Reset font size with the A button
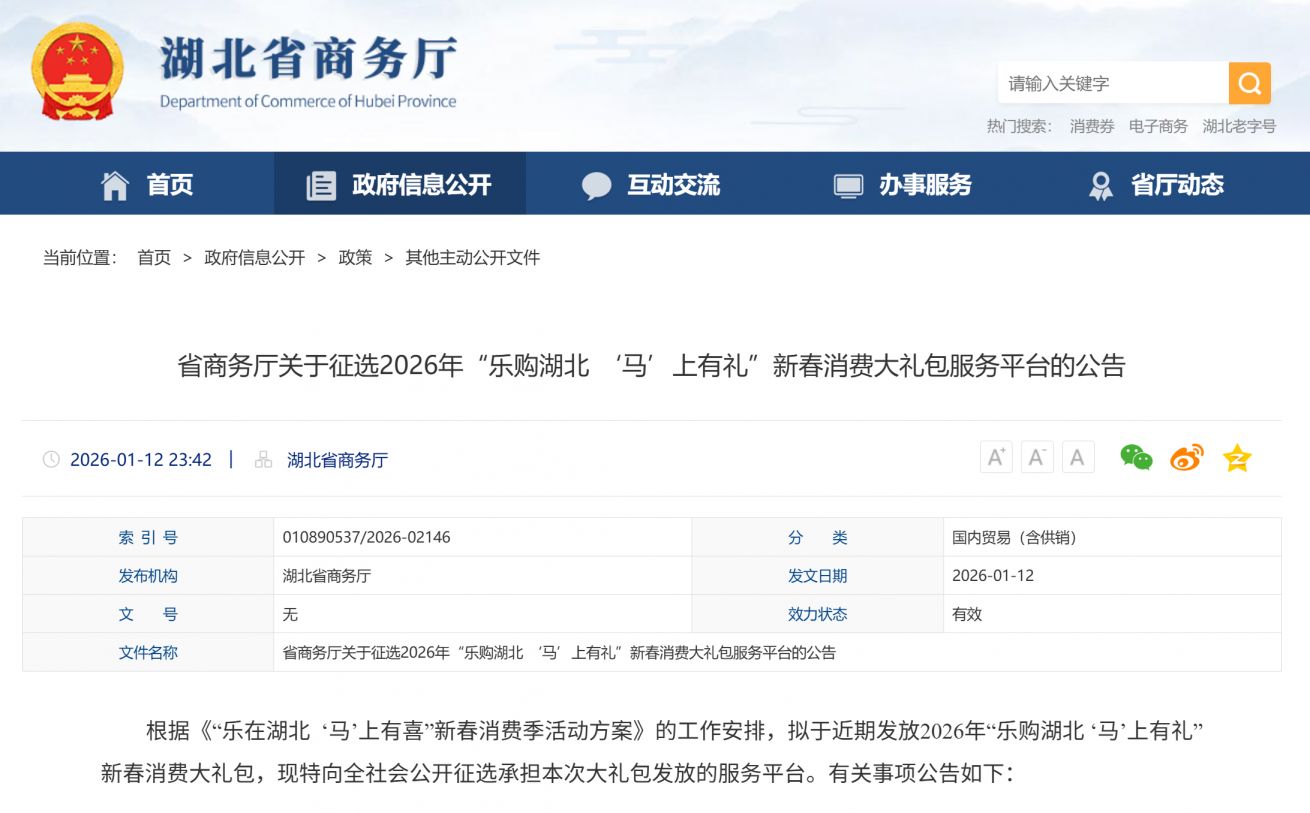 pyautogui.click(x=1076, y=457)
